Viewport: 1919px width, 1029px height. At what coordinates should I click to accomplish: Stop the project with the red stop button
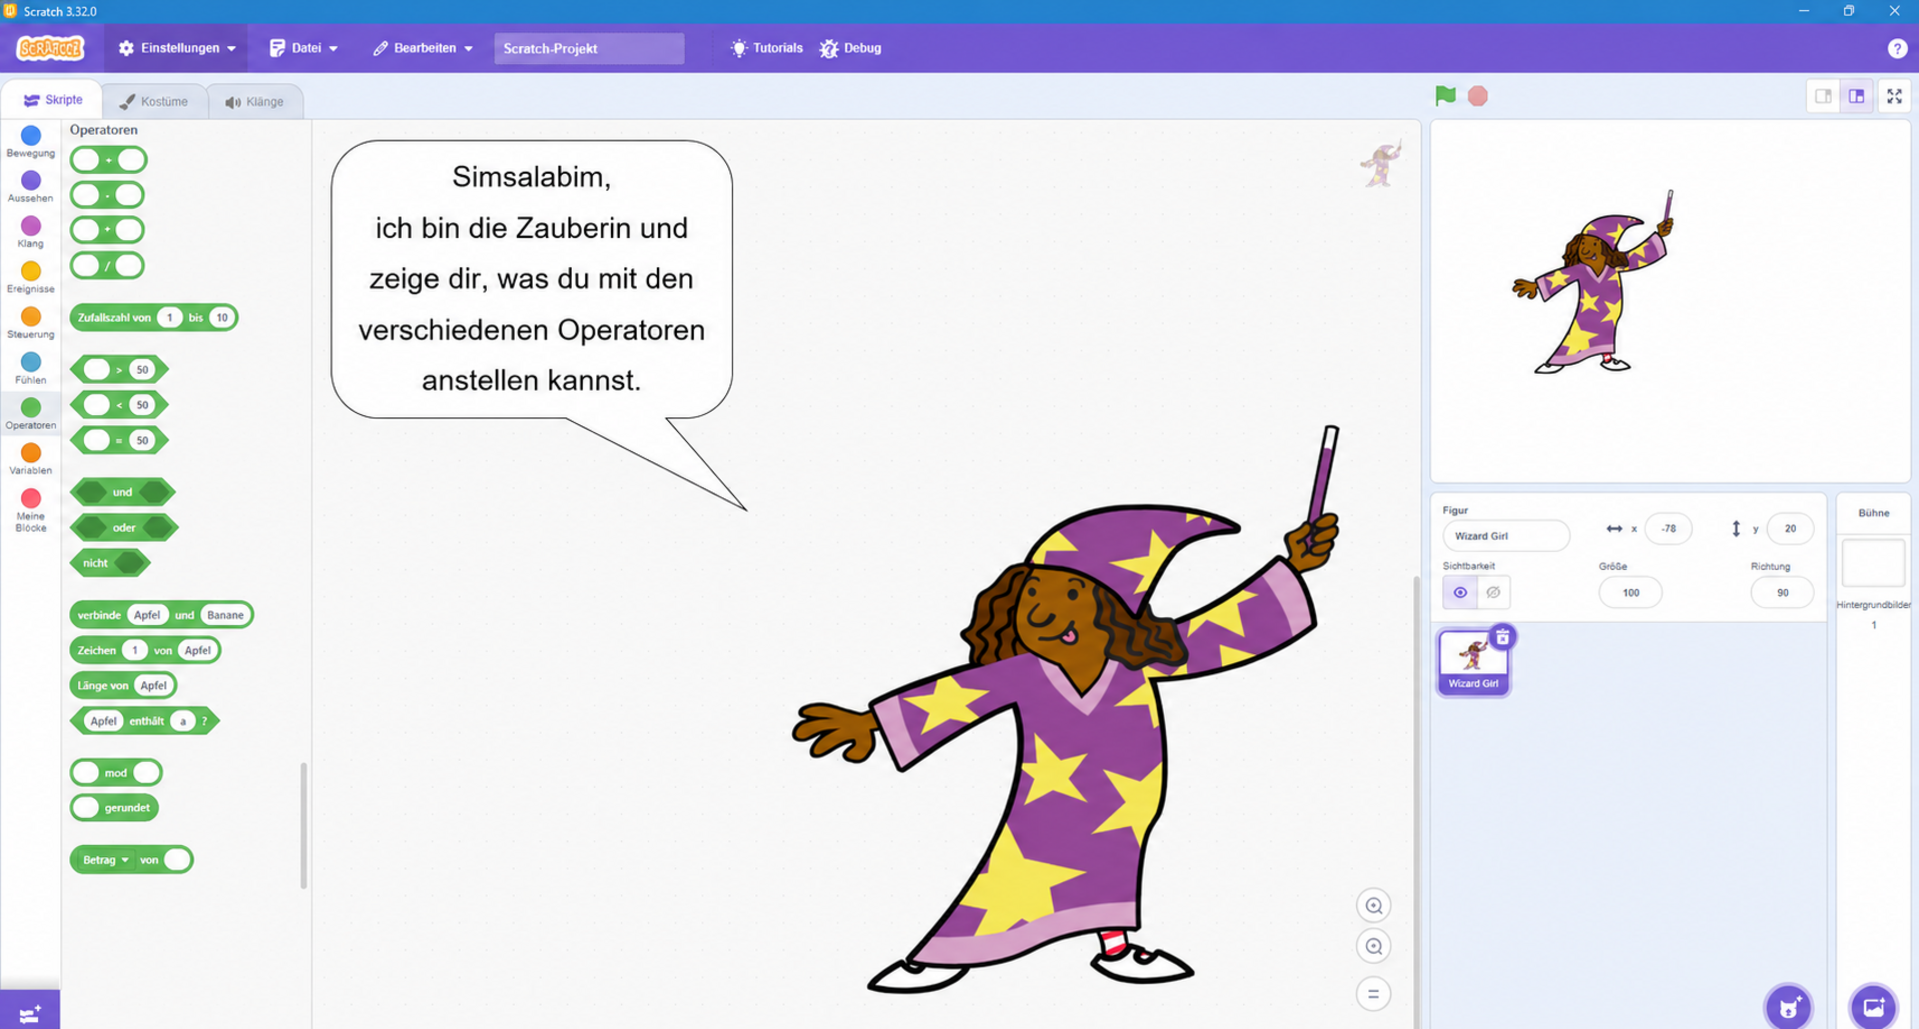pyautogui.click(x=1477, y=96)
